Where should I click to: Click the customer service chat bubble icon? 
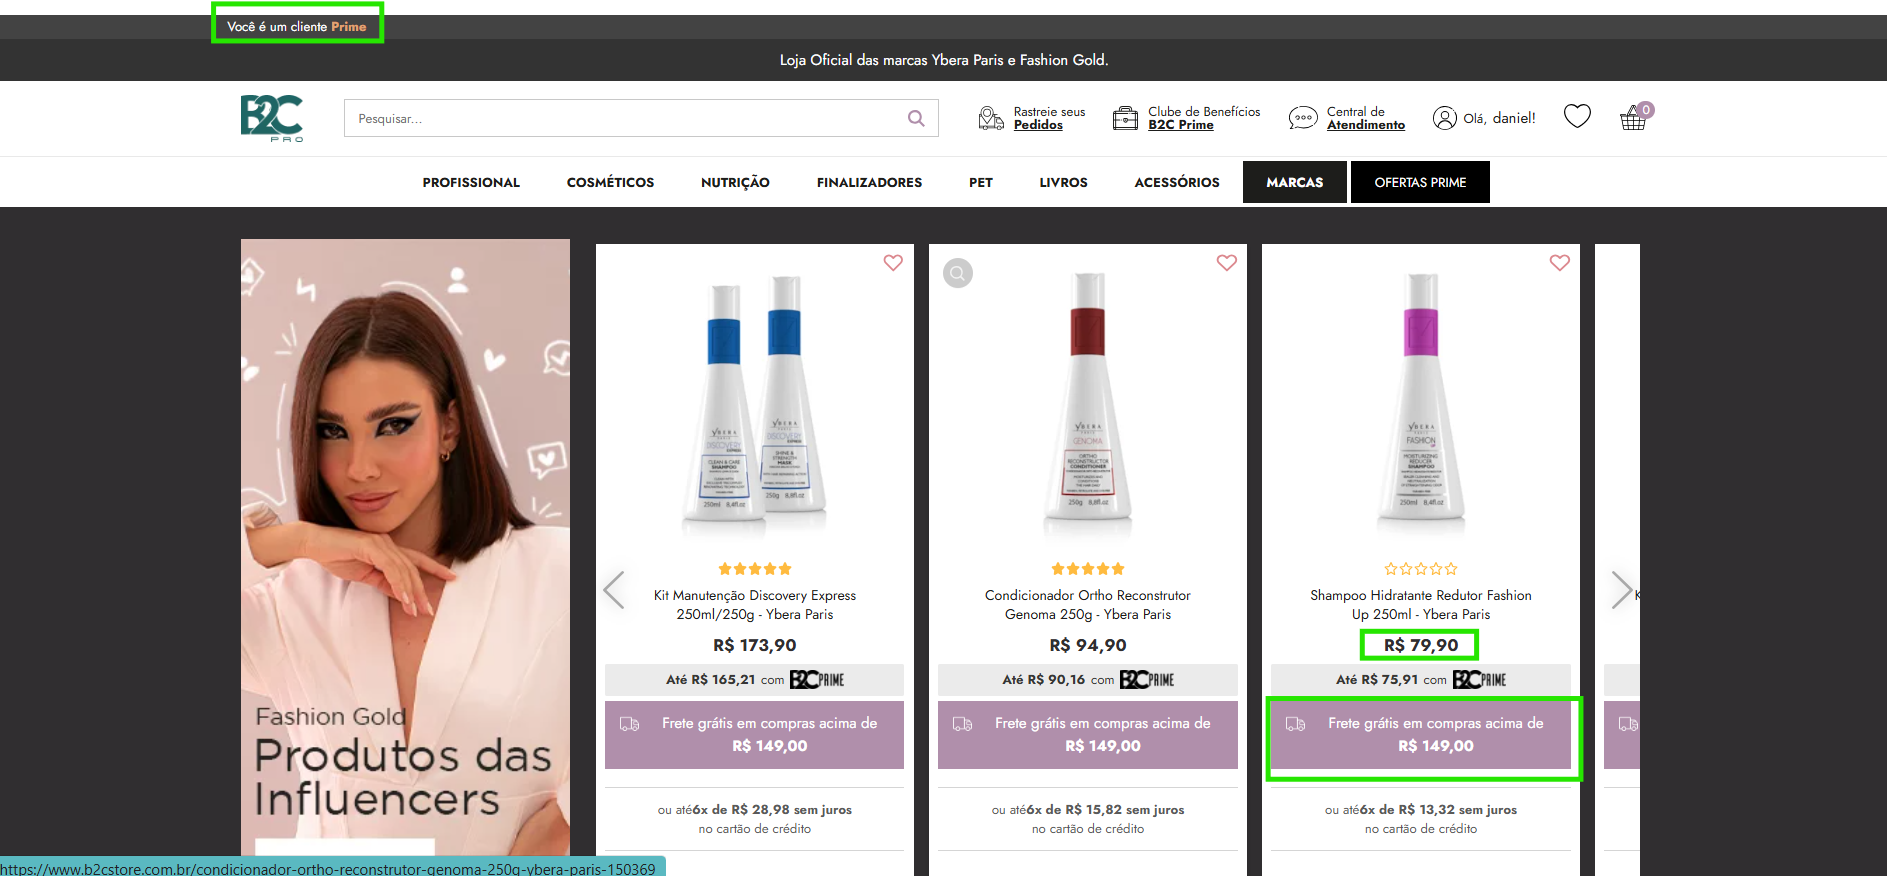point(1303,118)
